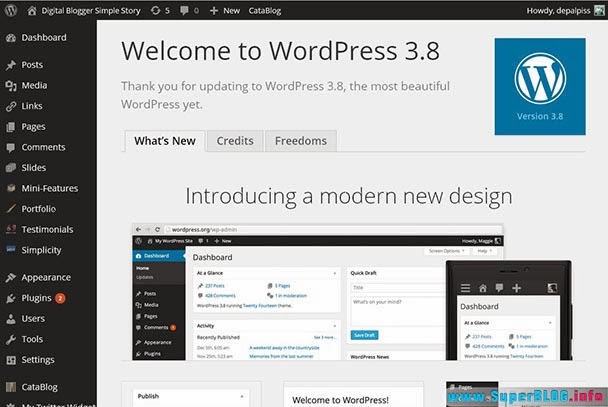Click the user avatar beside Howdy, depalpiss

click(x=599, y=10)
